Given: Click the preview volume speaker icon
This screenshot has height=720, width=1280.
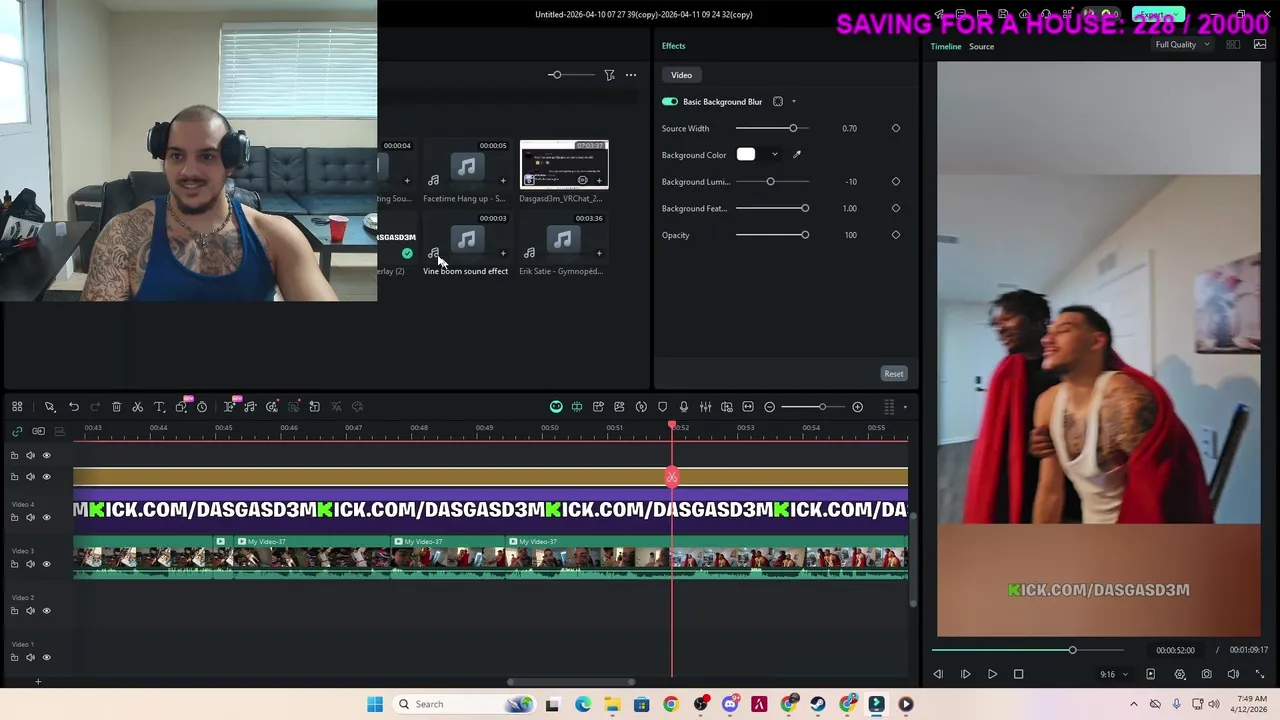Looking at the screenshot, I should coord(1233,674).
